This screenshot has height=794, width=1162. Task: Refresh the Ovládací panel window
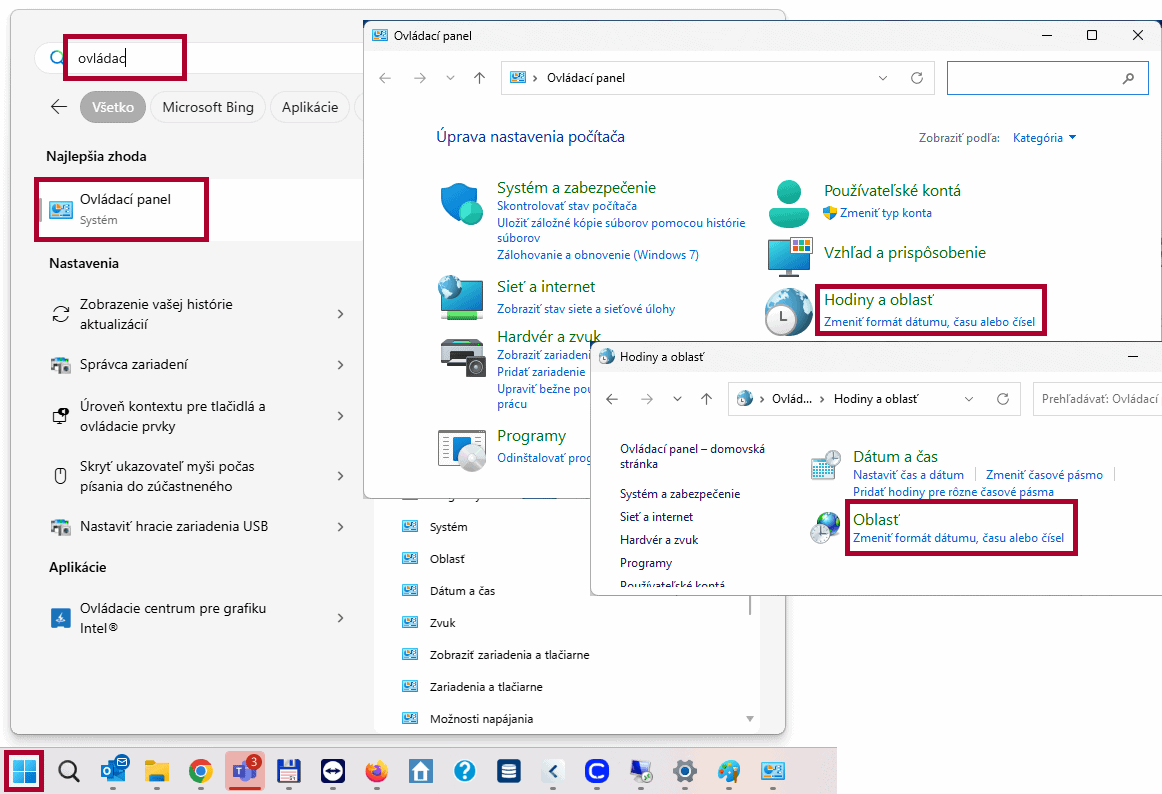pyautogui.click(x=916, y=78)
